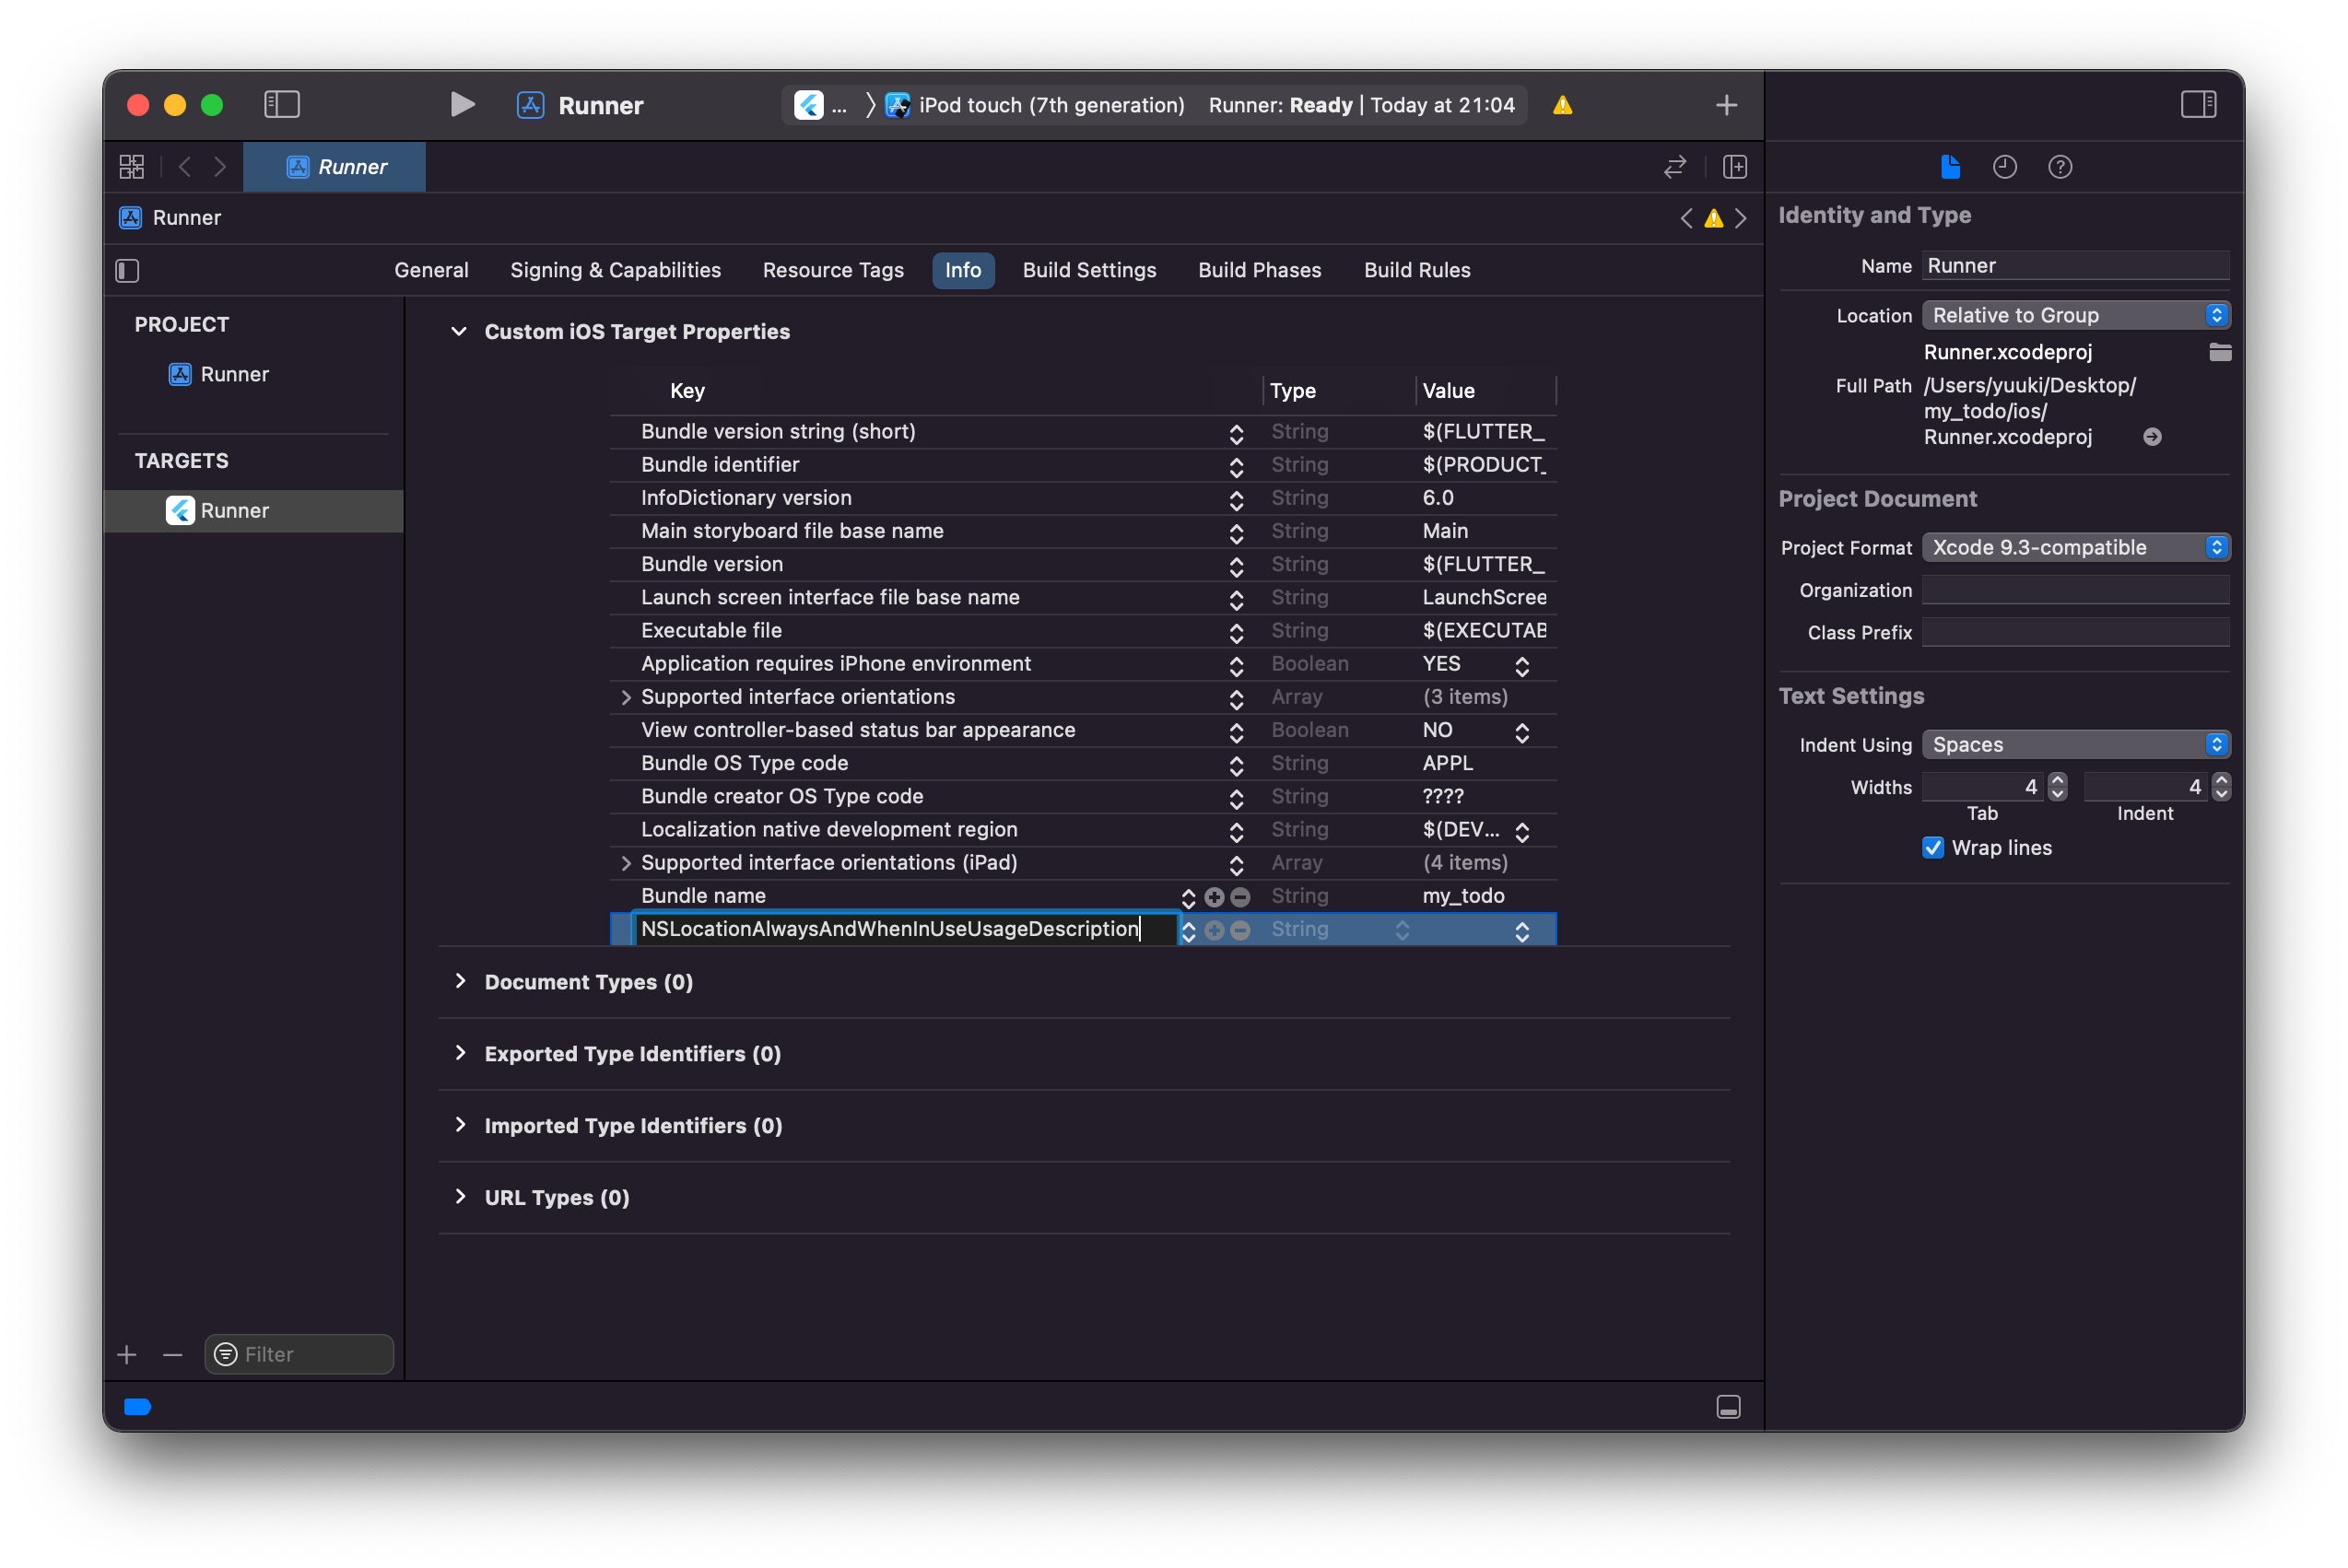Screen dimensions: 2348x1568
Task: Select the Runner editor tab
Action: point(335,167)
